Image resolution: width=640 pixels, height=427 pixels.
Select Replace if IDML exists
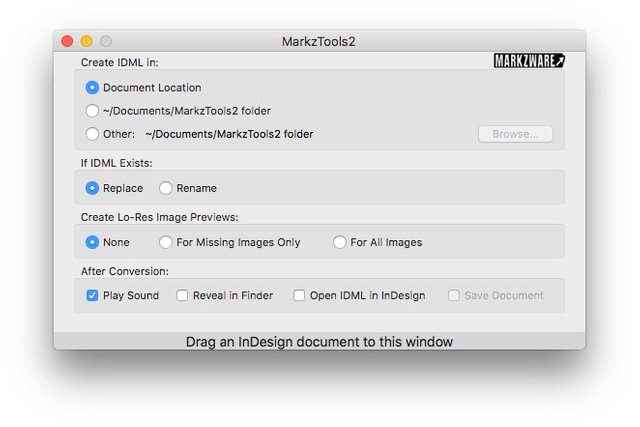click(92, 188)
